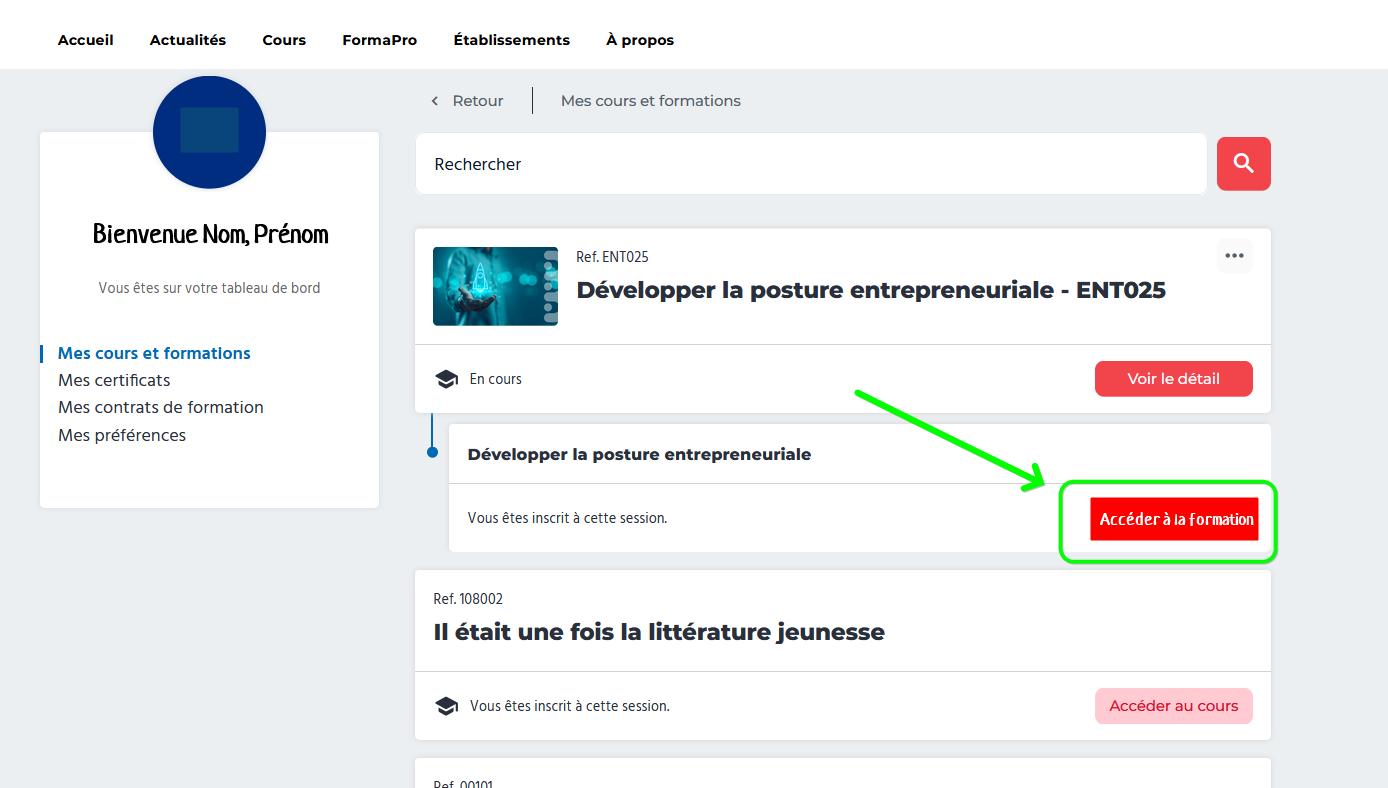Click the Rechercher search field

pos(811,164)
